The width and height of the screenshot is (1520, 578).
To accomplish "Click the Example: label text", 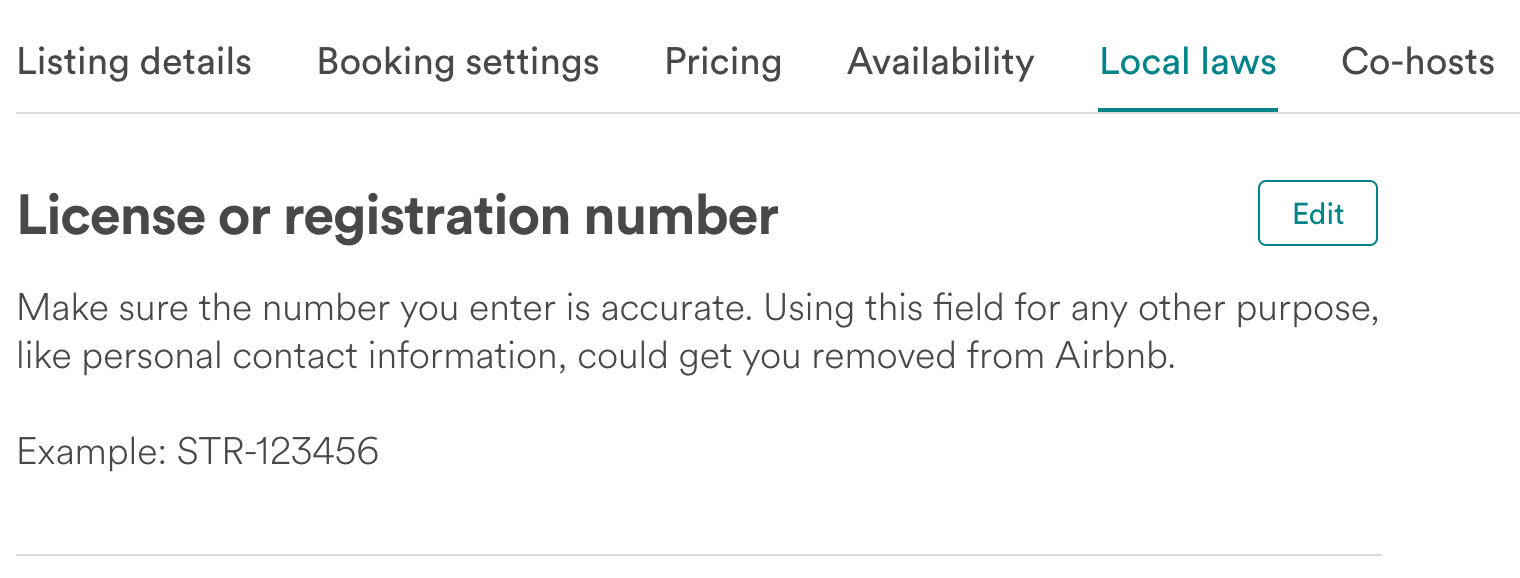I will [x=91, y=452].
